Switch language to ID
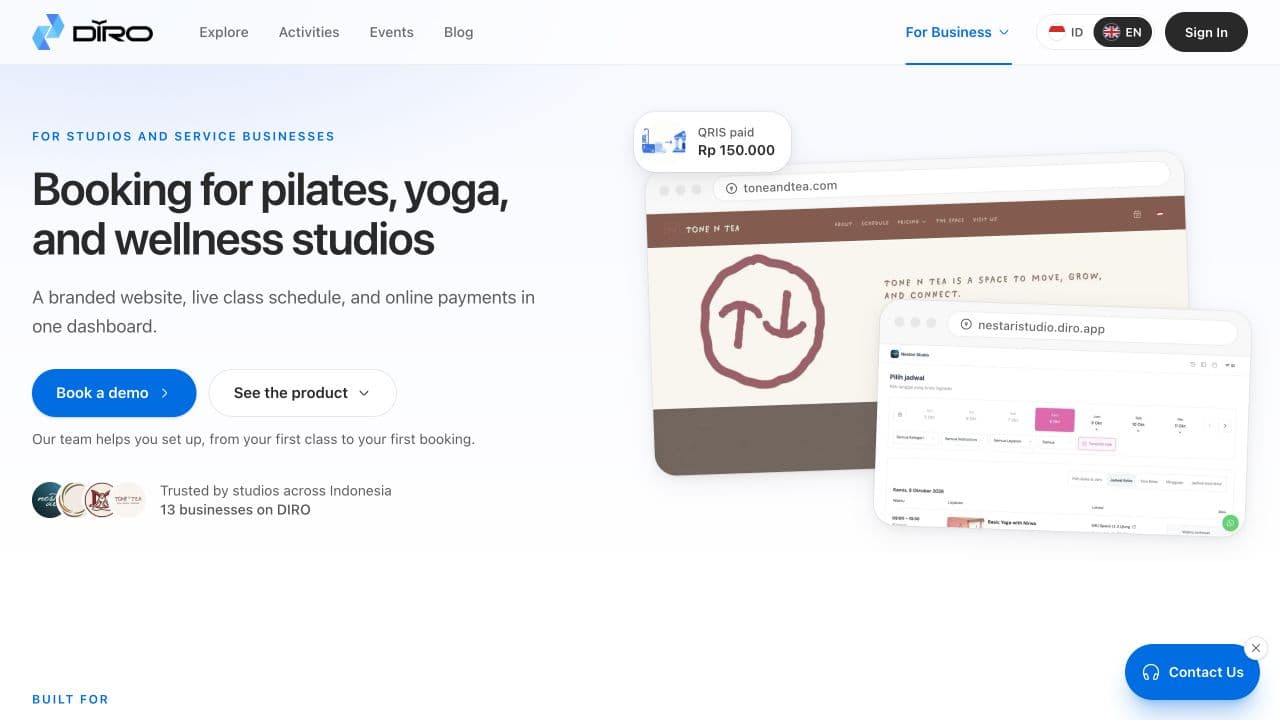The image size is (1280, 720). pos(1066,32)
